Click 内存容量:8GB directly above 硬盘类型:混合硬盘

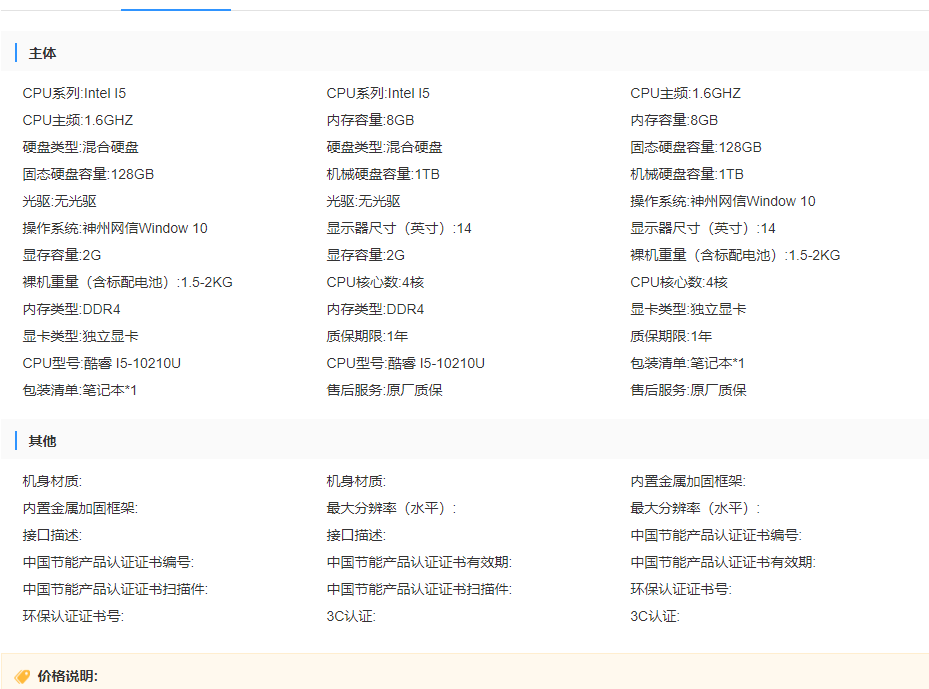pos(370,120)
